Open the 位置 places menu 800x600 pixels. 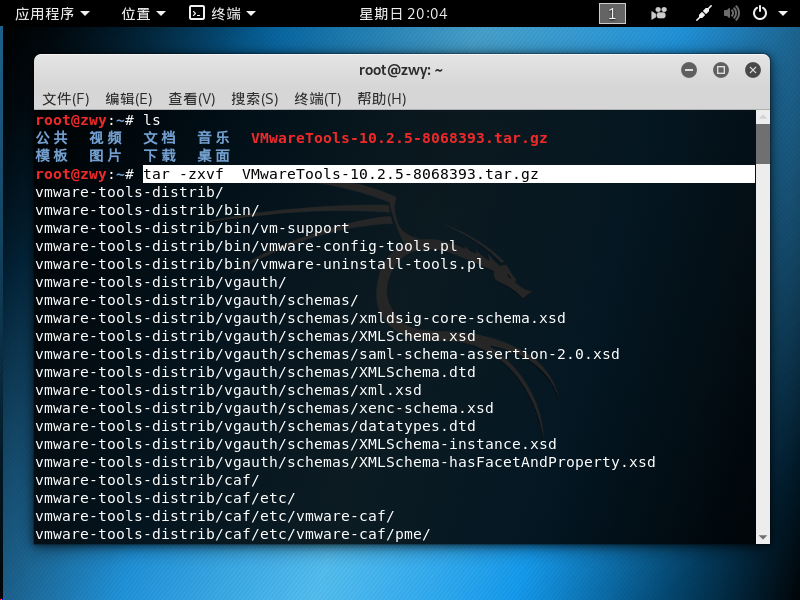[x=143, y=13]
